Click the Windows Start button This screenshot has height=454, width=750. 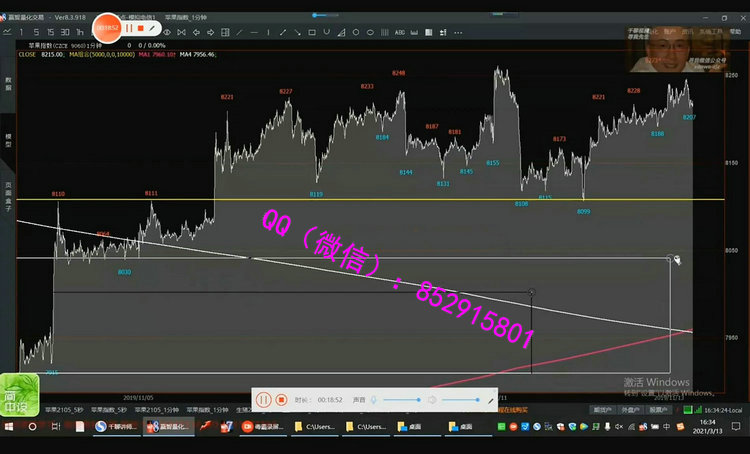(10, 426)
